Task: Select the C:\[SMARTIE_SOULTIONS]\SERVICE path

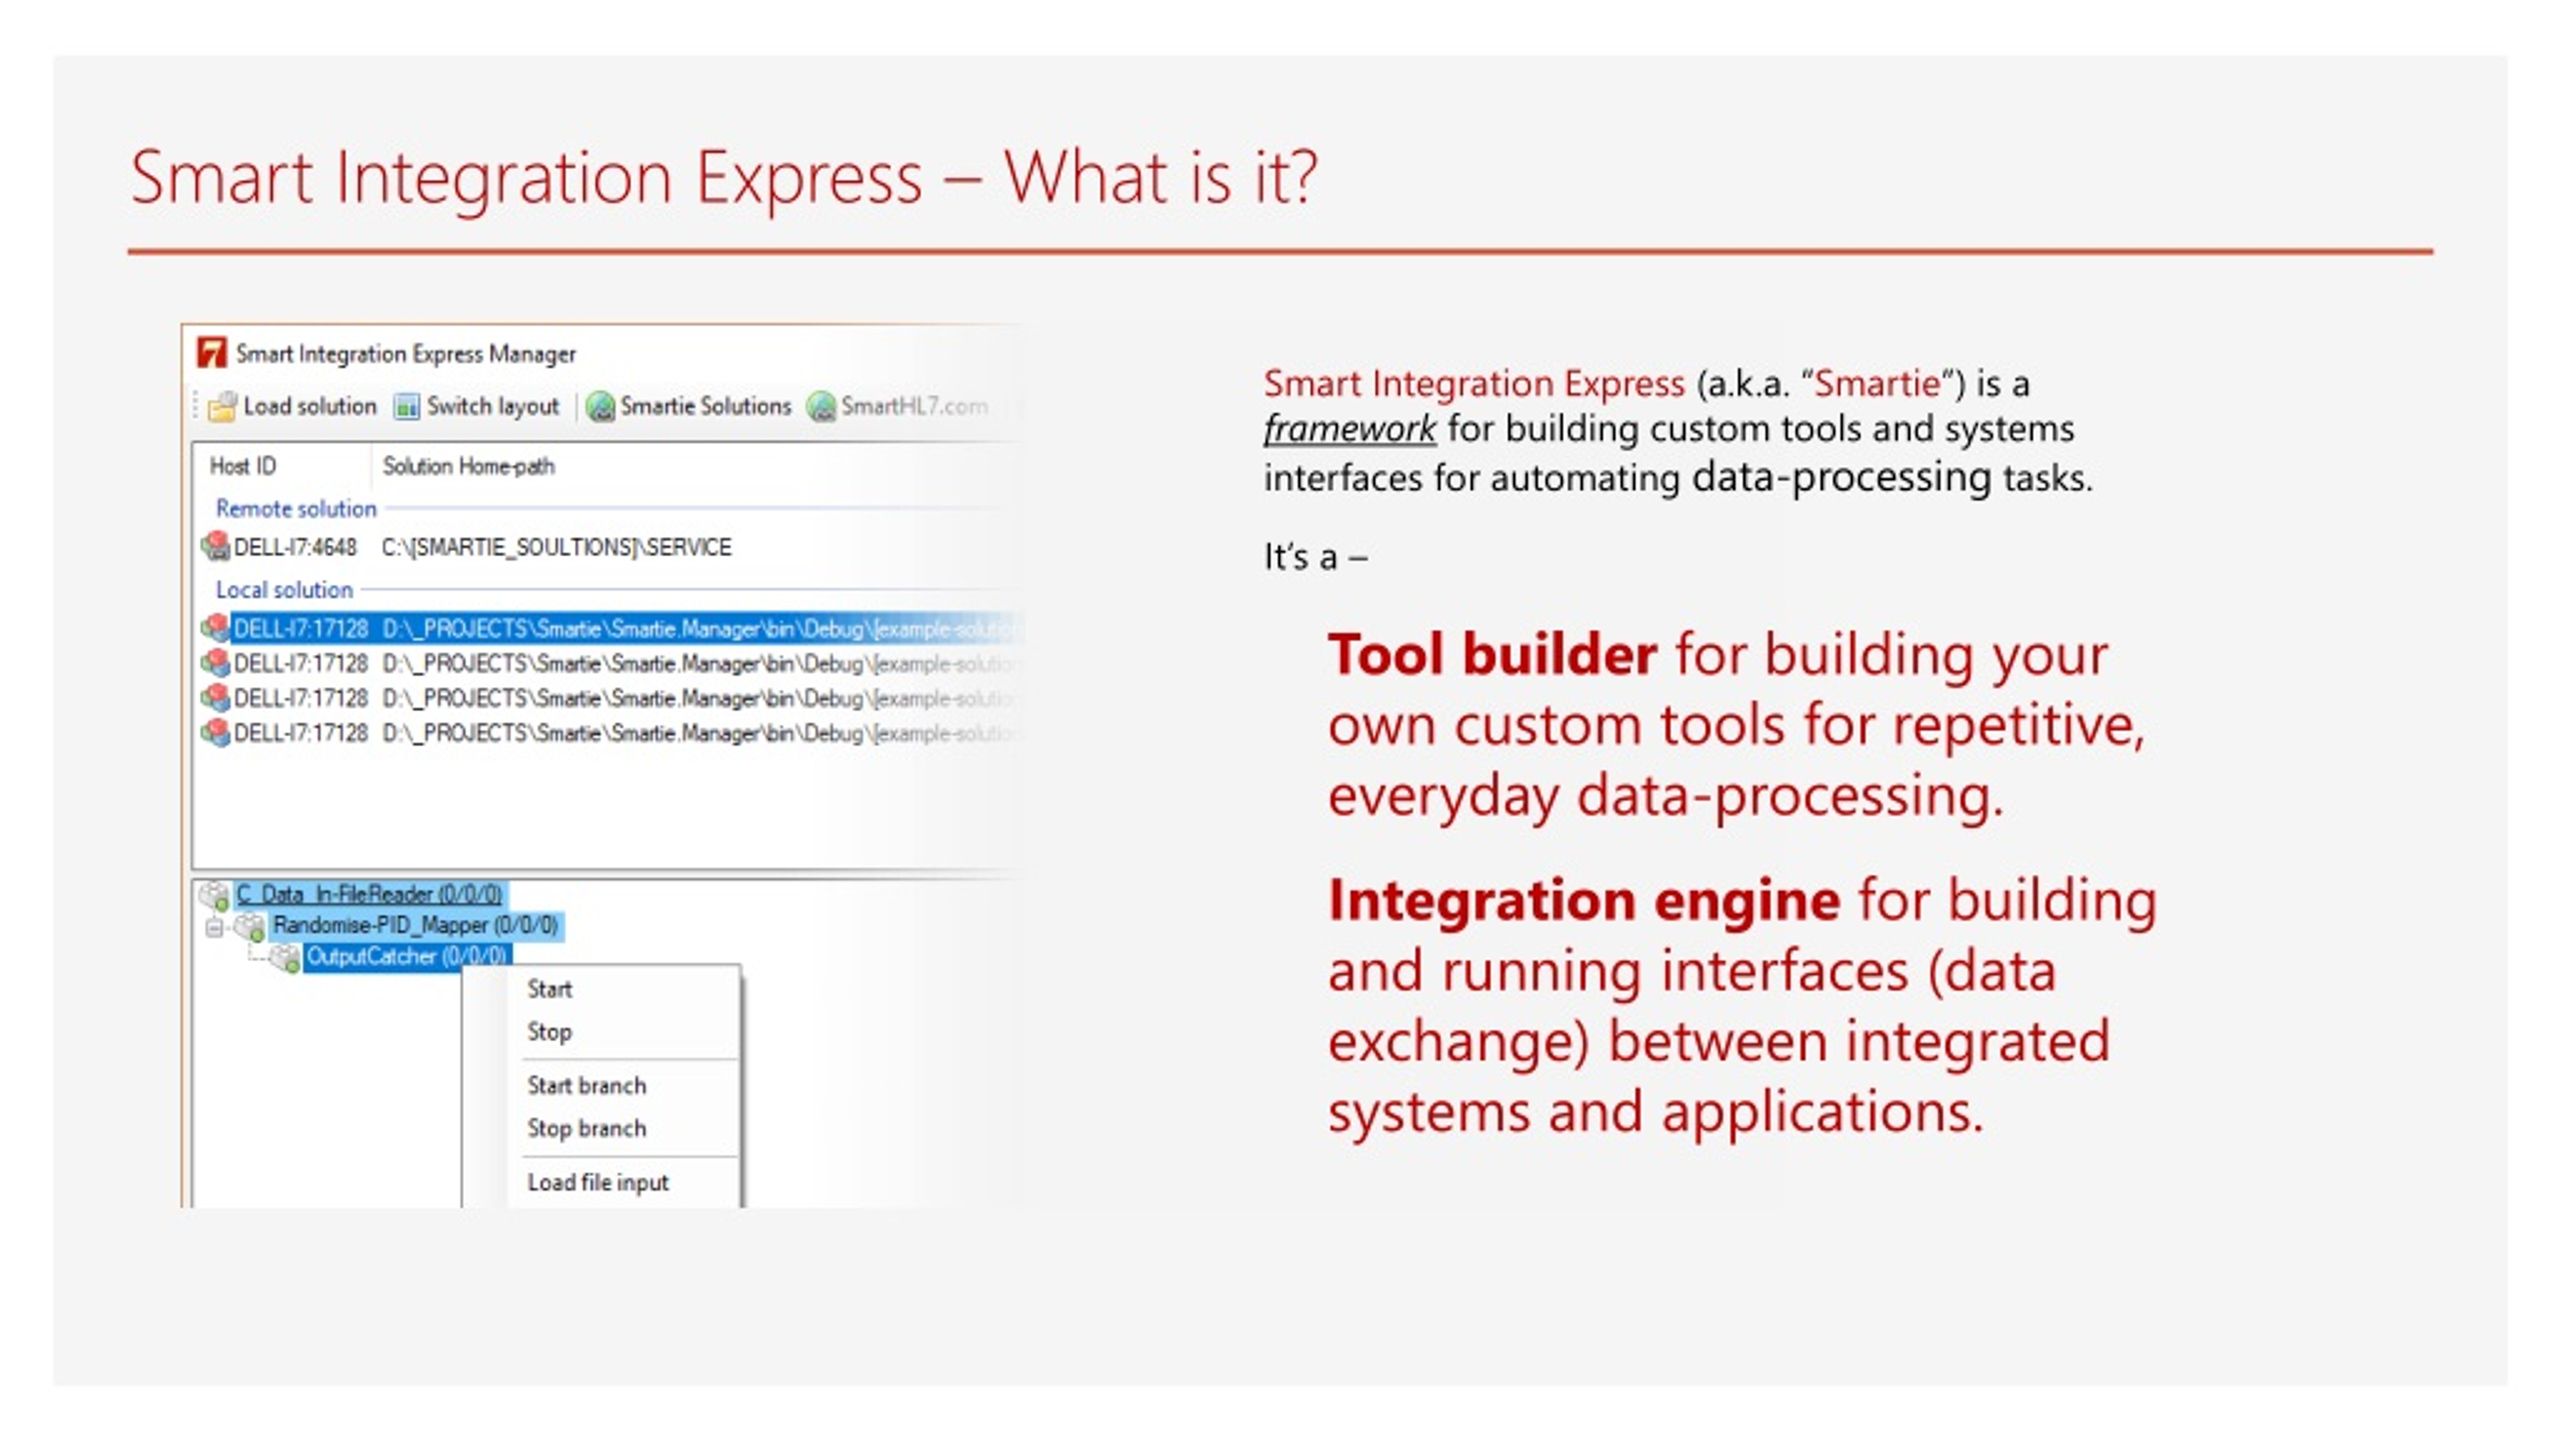Action: click(x=556, y=547)
